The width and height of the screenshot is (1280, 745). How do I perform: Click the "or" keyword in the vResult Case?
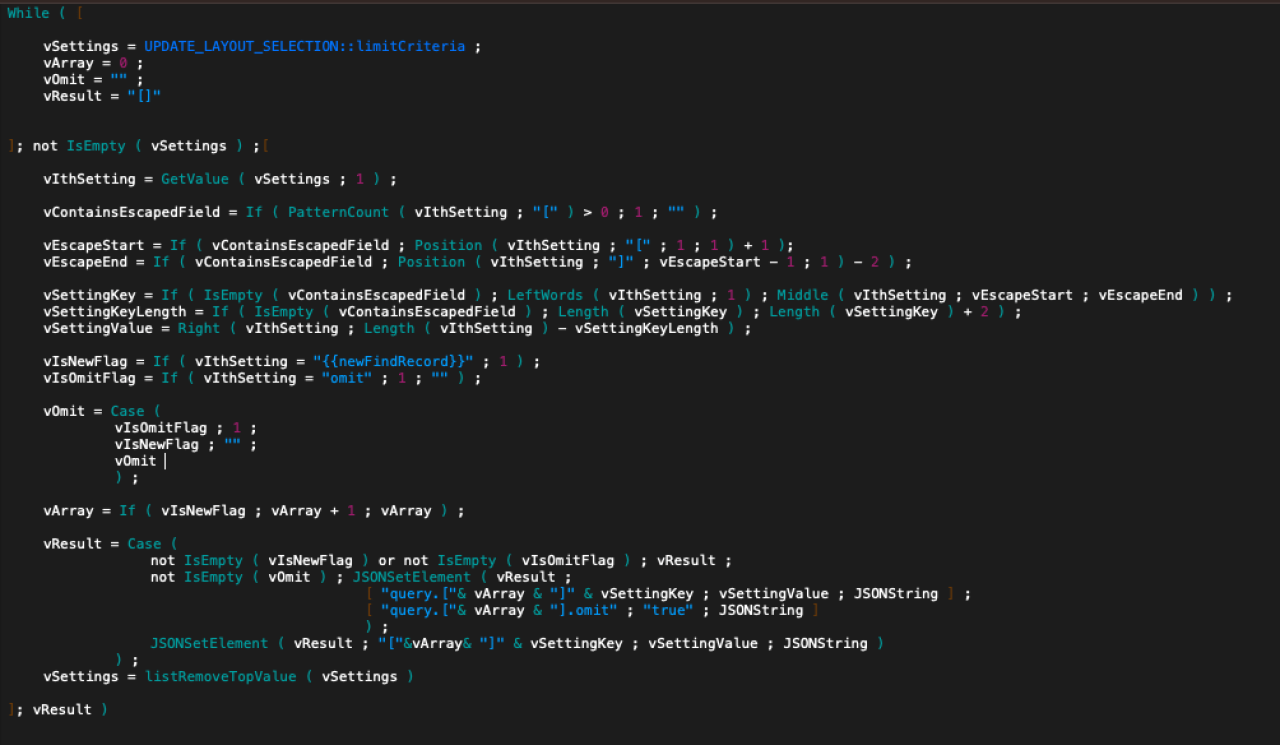pyautogui.click(x=386, y=560)
